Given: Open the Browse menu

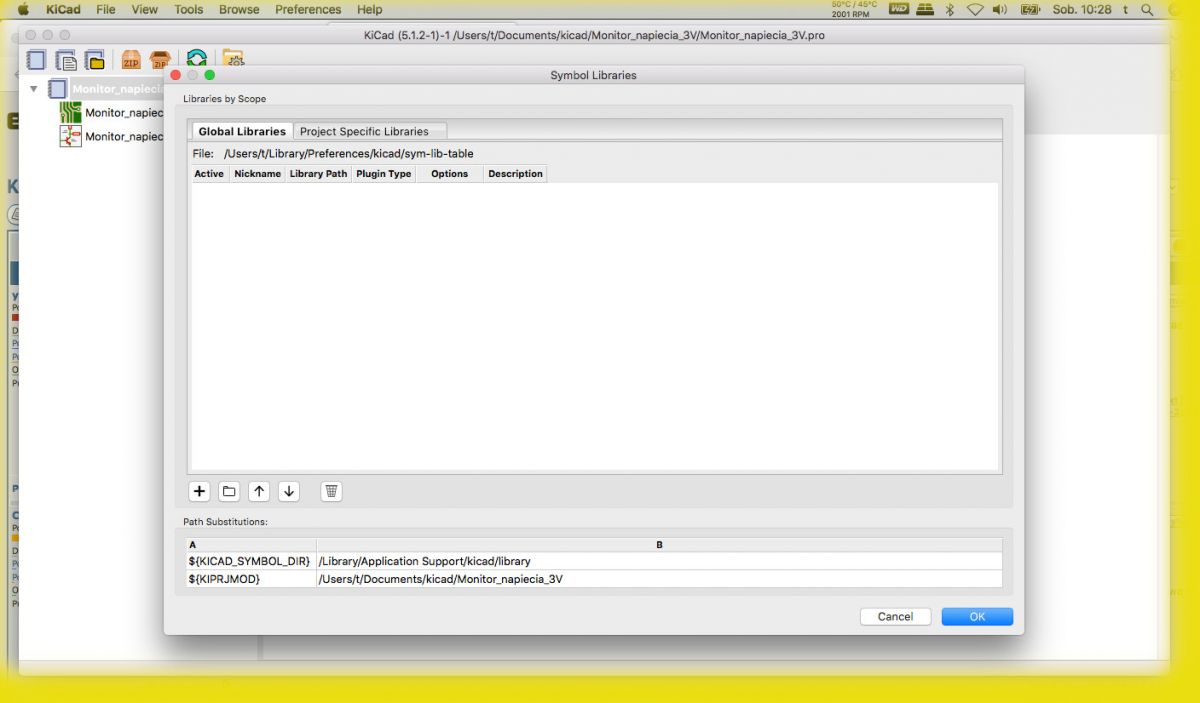Looking at the screenshot, I should pos(239,9).
